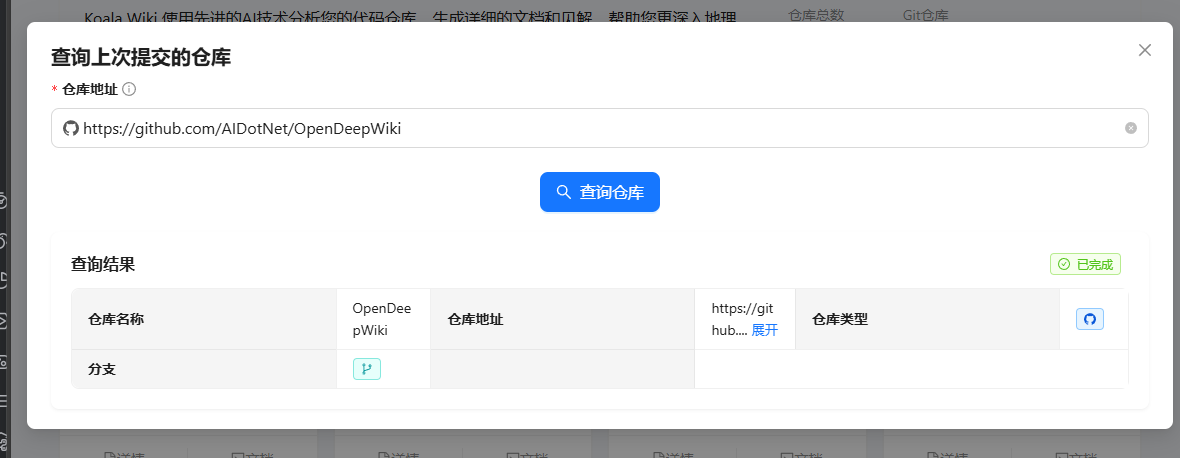
Task: Click the 查询仓库 search button
Action: click(x=600, y=192)
